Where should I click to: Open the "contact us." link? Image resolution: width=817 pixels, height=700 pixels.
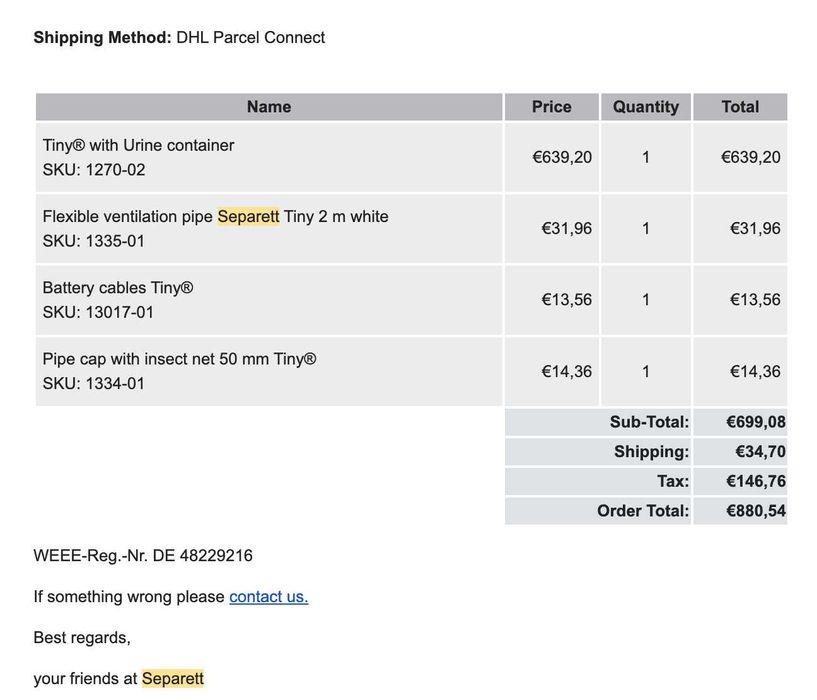[268, 597]
